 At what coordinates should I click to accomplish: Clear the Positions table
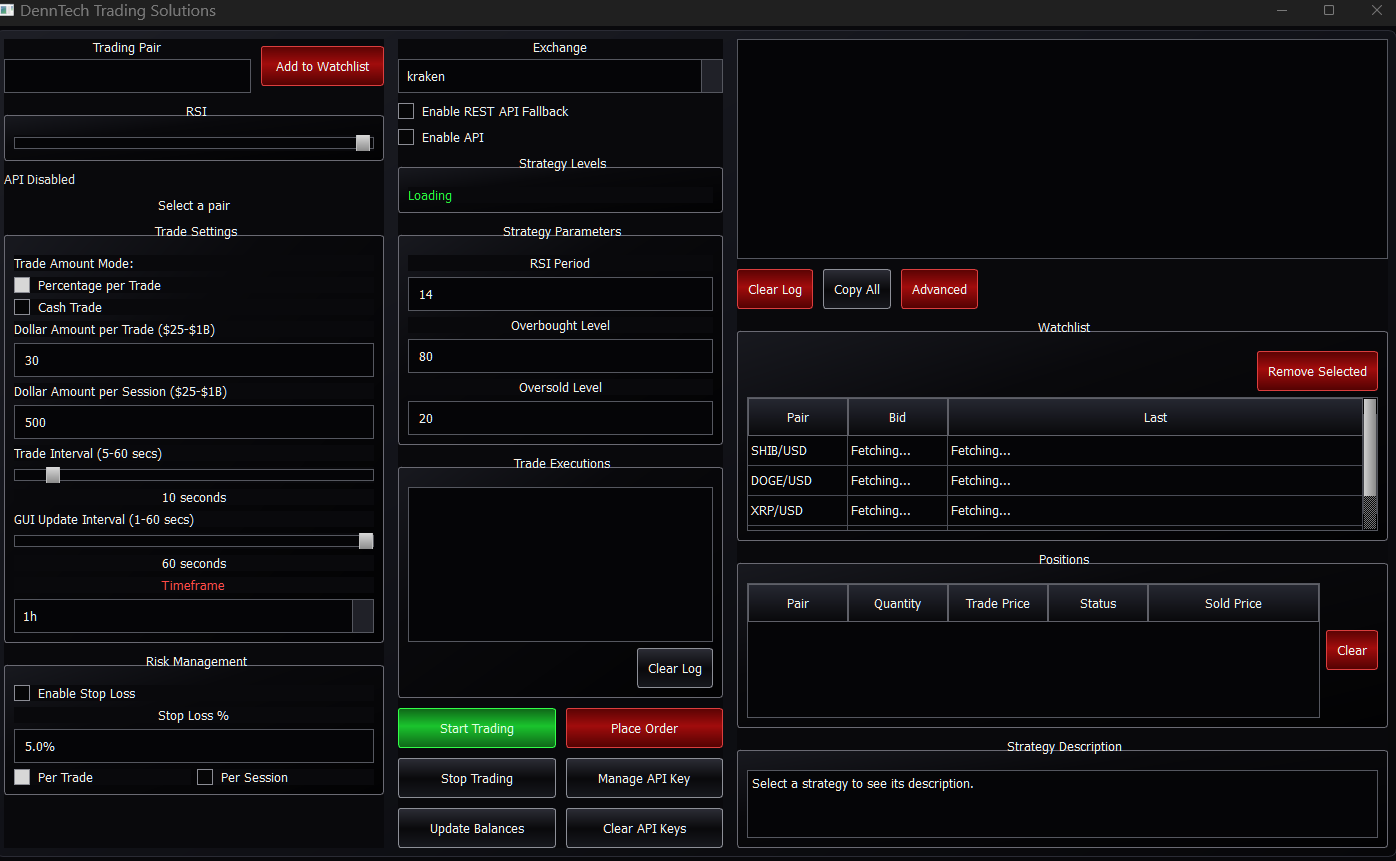1351,650
